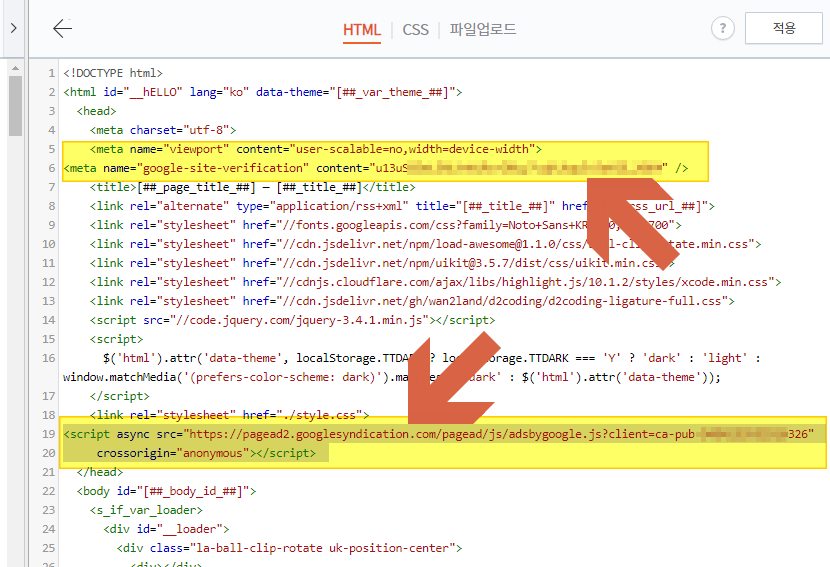Open the help question mark icon
This screenshot has width=830, height=567.
(x=723, y=28)
